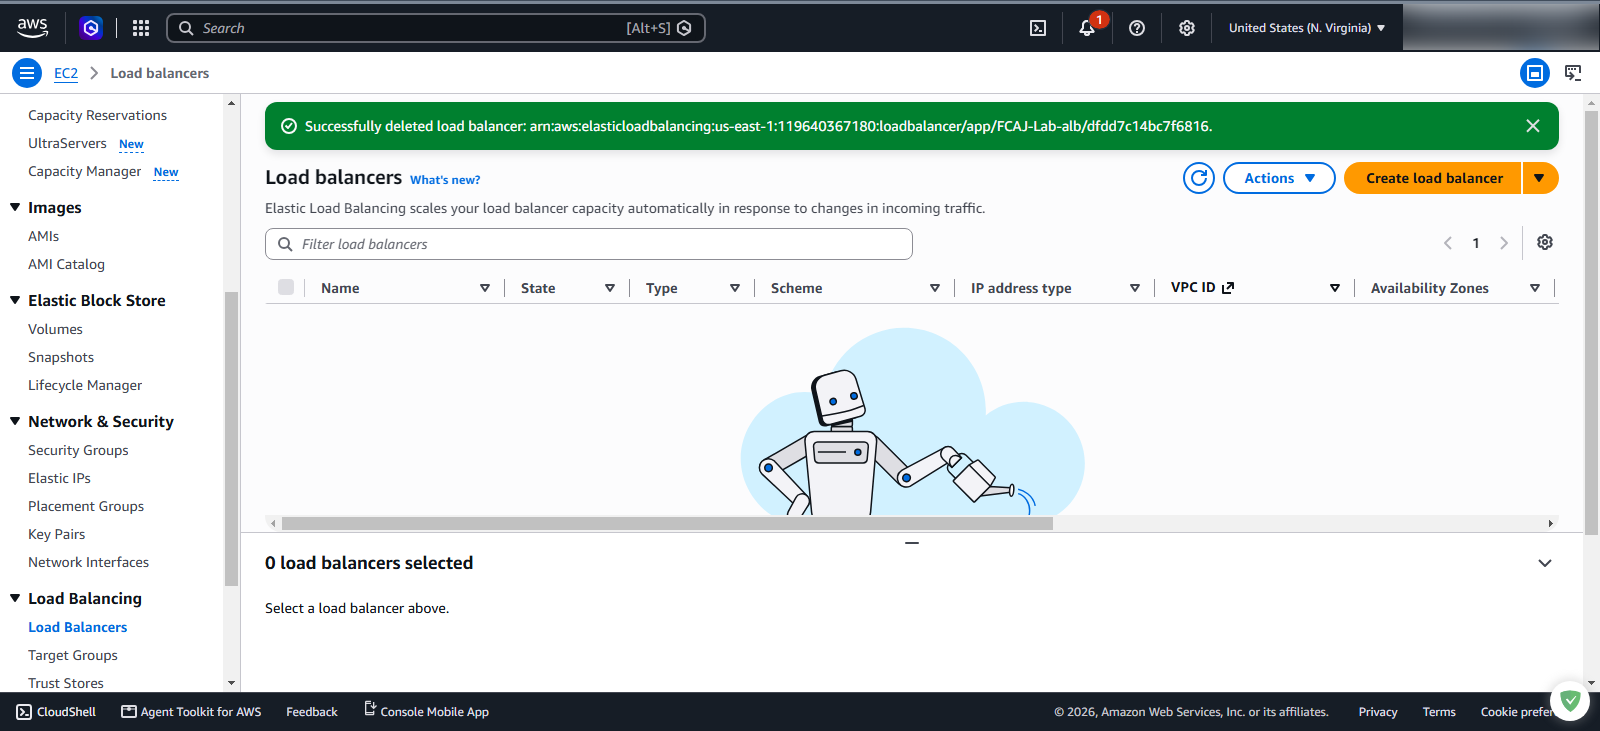Click the screen icon at top right
The image size is (1600, 731).
1573,73
